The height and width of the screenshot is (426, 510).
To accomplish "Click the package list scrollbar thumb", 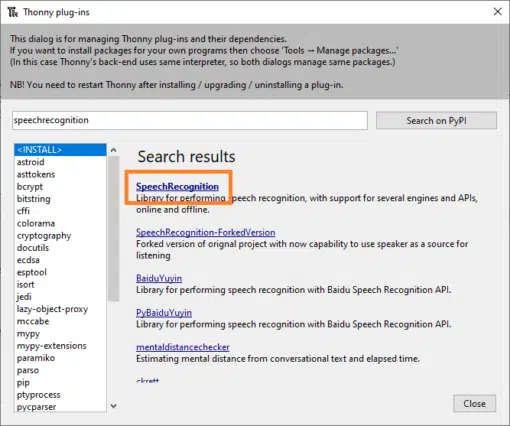I will [114, 229].
